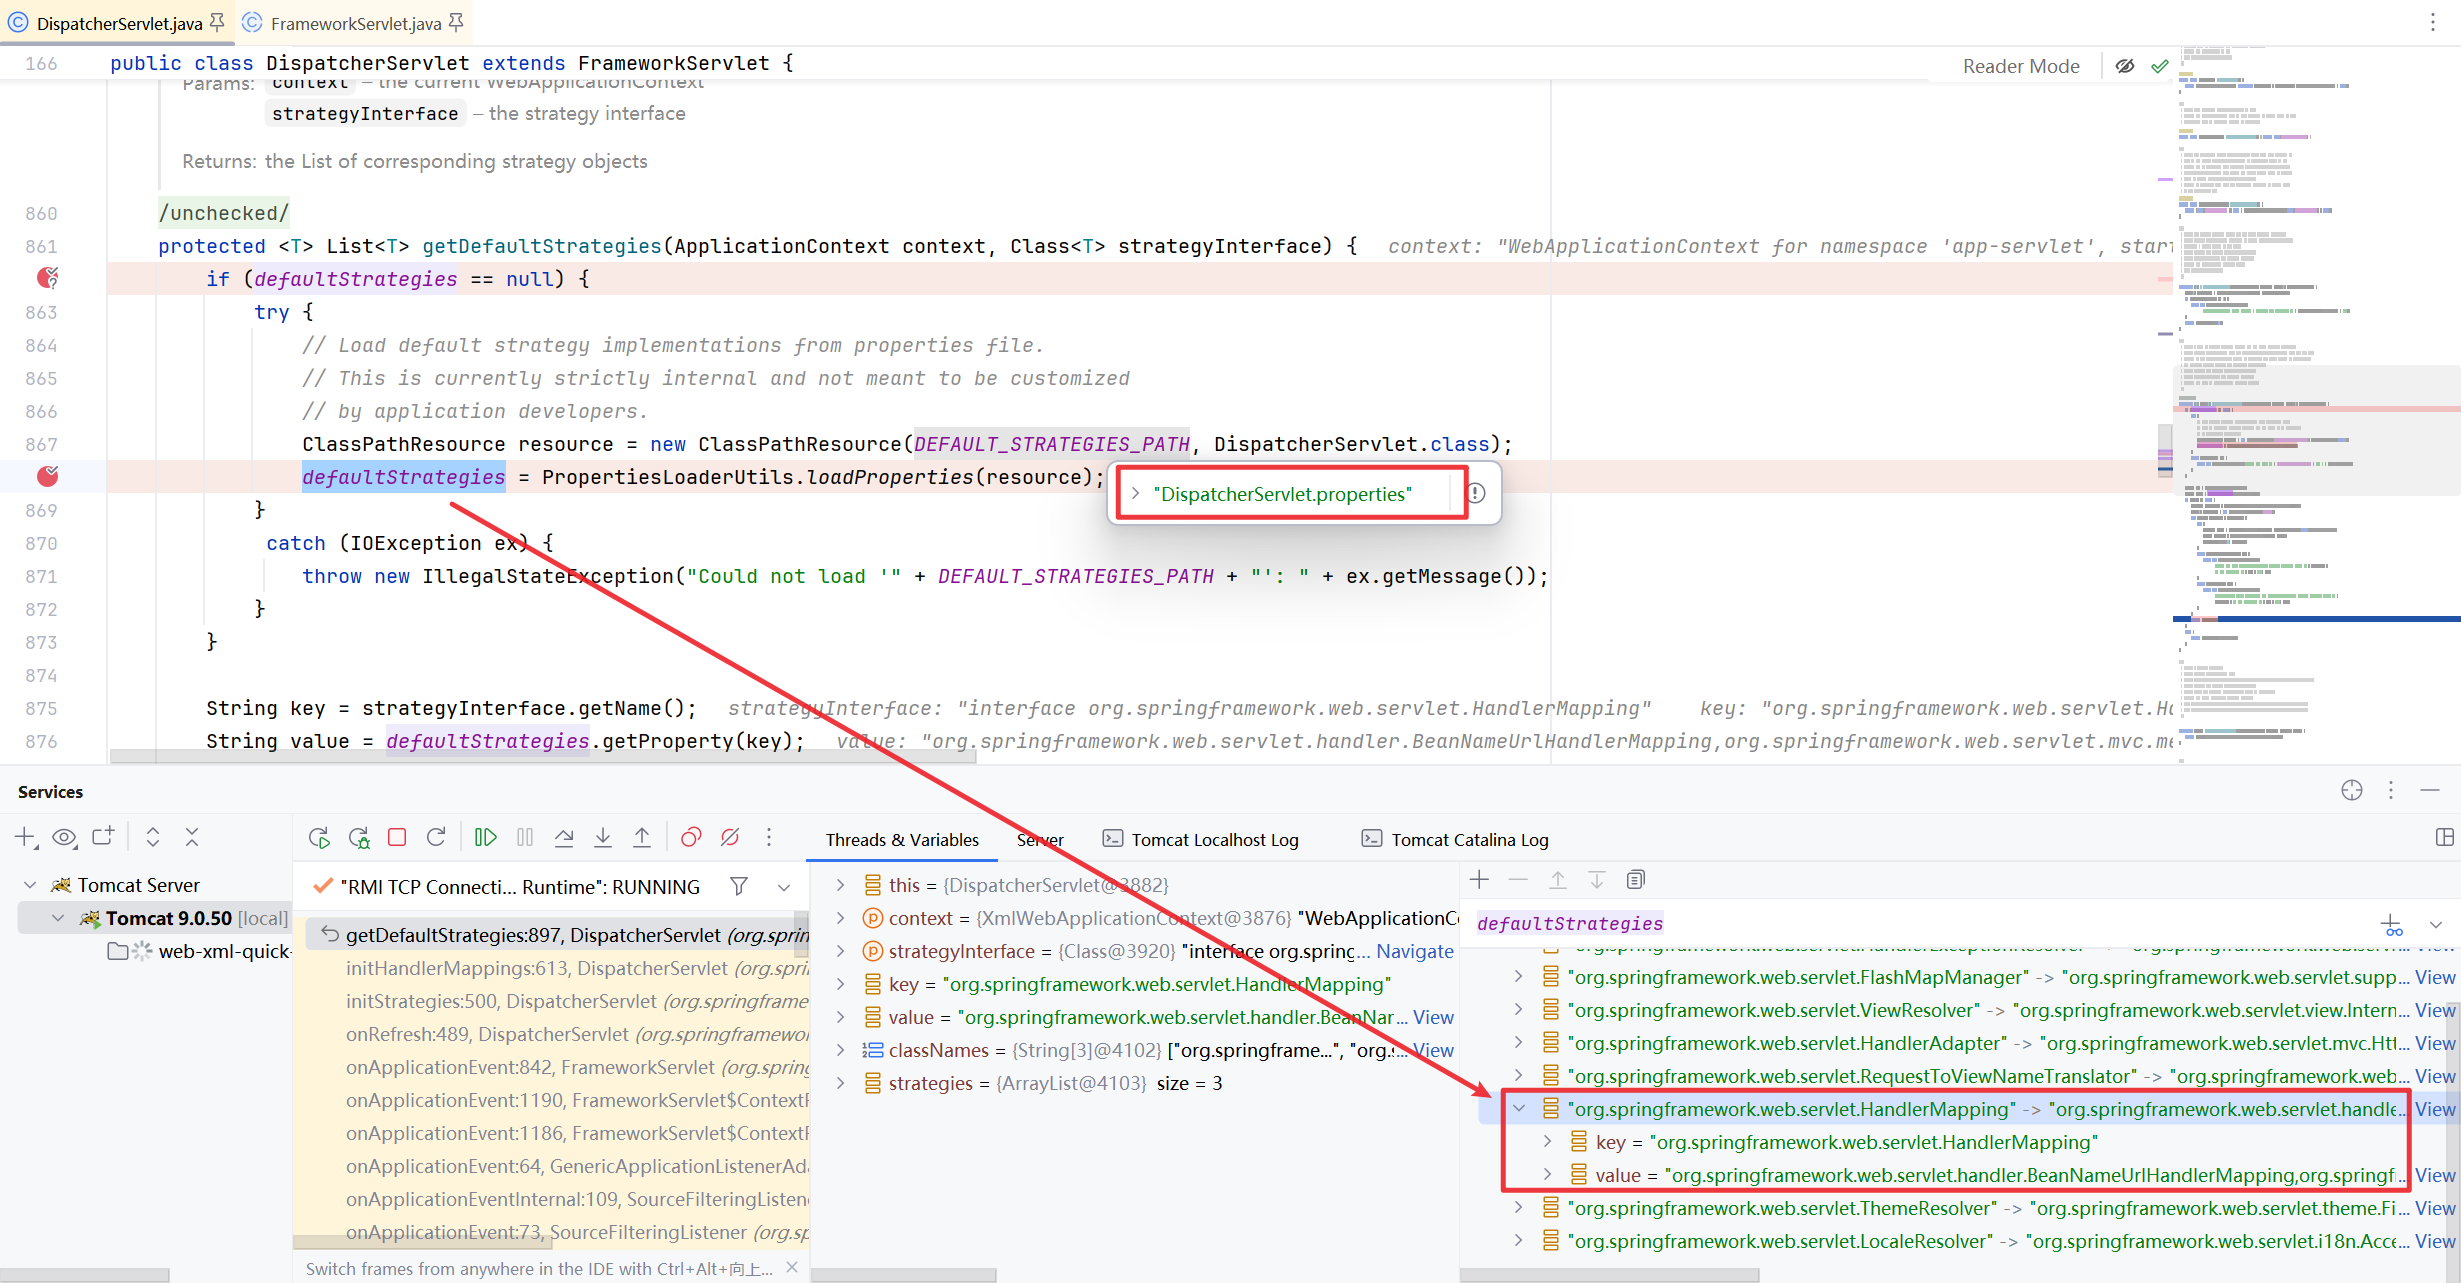Click Navigate link for strategyInterface
The height and width of the screenshot is (1283, 2461).
click(1414, 951)
